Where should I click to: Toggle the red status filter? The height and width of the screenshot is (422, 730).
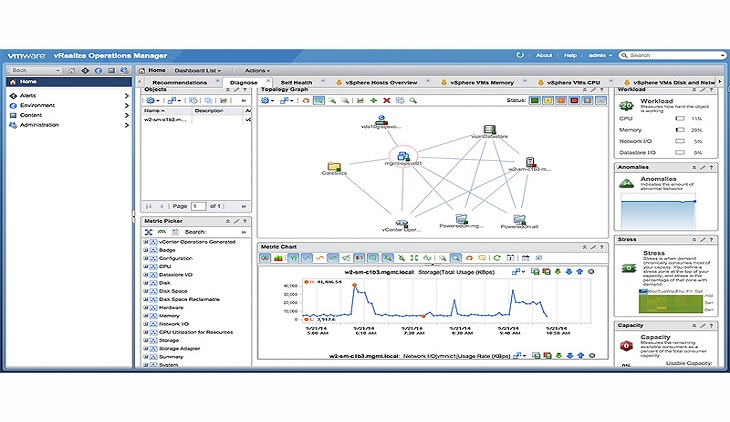575,101
